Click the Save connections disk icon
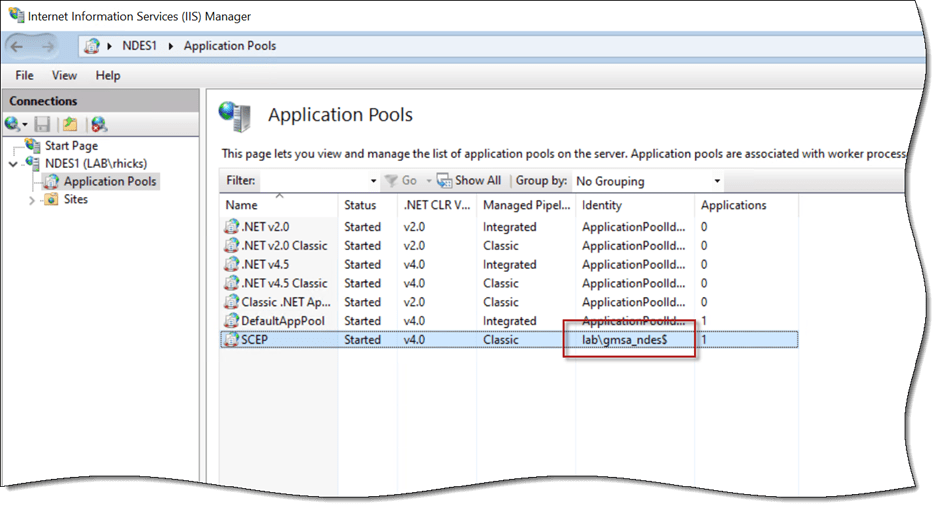This screenshot has width=937, height=508. tap(42, 124)
